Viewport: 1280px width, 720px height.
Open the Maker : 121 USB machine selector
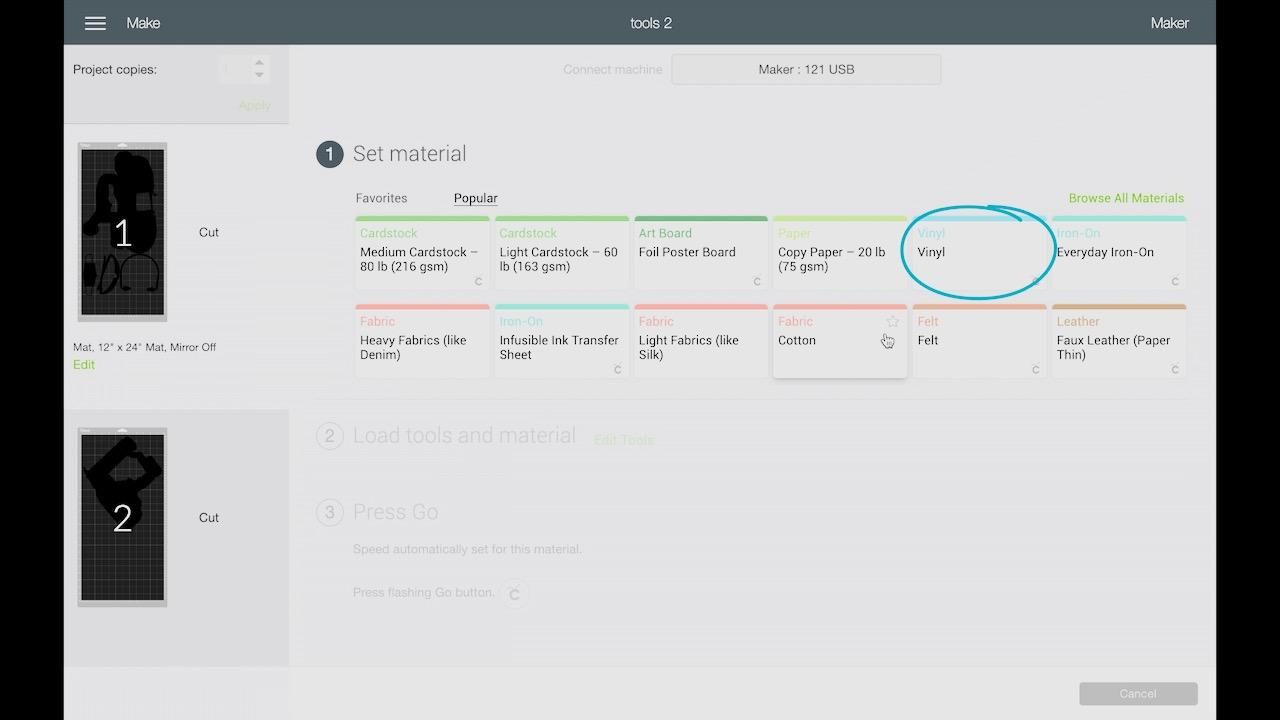pyautogui.click(x=806, y=69)
